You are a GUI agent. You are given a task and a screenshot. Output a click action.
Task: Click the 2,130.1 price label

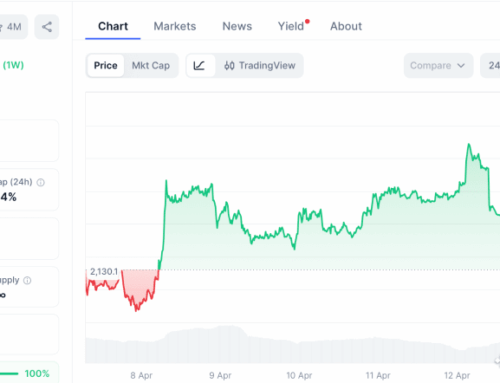click(x=104, y=272)
